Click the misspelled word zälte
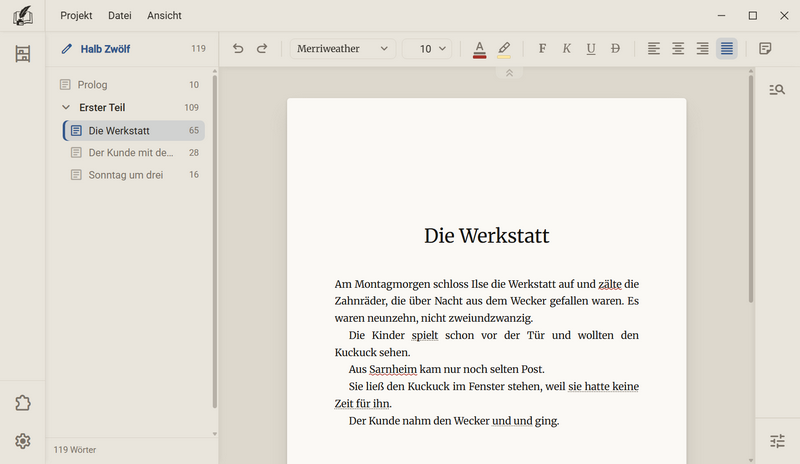Image resolution: width=800 pixels, height=464 pixels. click(610, 284)
